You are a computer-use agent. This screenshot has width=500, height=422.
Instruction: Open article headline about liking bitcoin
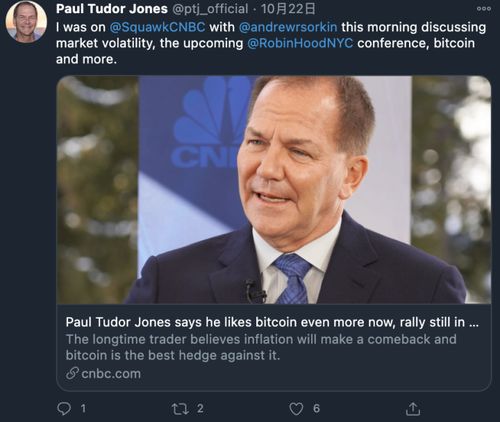click(272, 322)
